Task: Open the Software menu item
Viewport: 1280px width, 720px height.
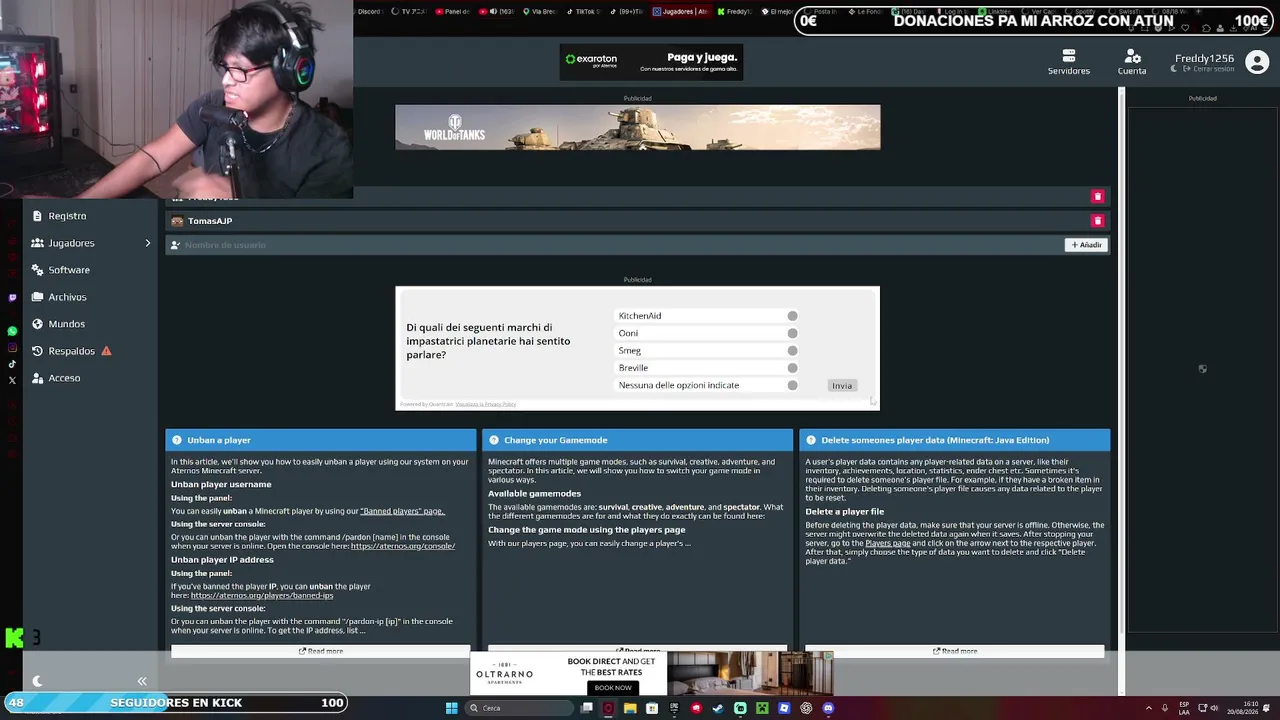Action: (x=69, y=270)
